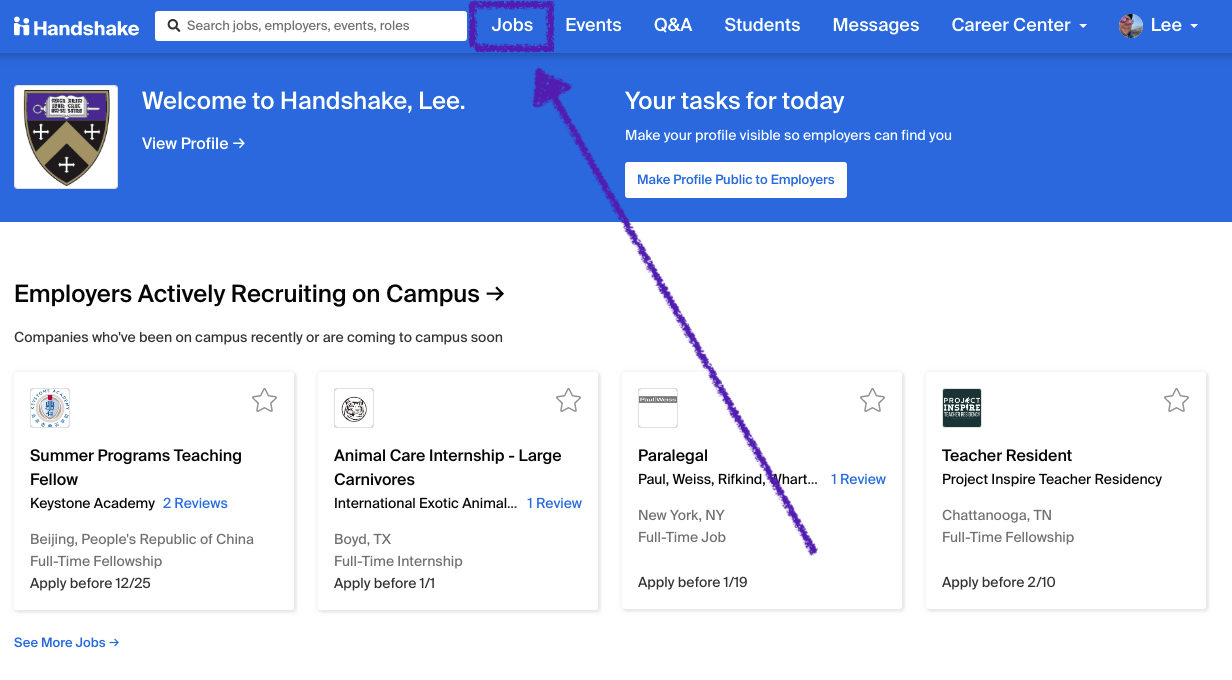The image size is (1232, 680).
Task: Open the Q&A tab
Action: click(673, 25)
